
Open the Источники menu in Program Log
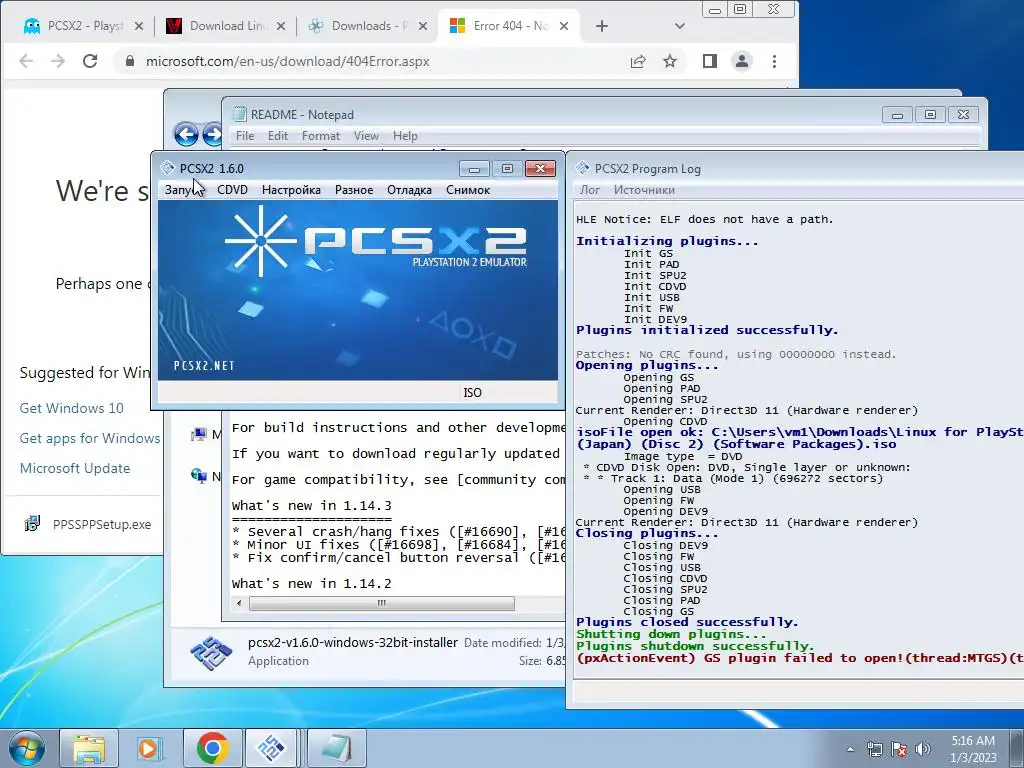click(644, 190)
